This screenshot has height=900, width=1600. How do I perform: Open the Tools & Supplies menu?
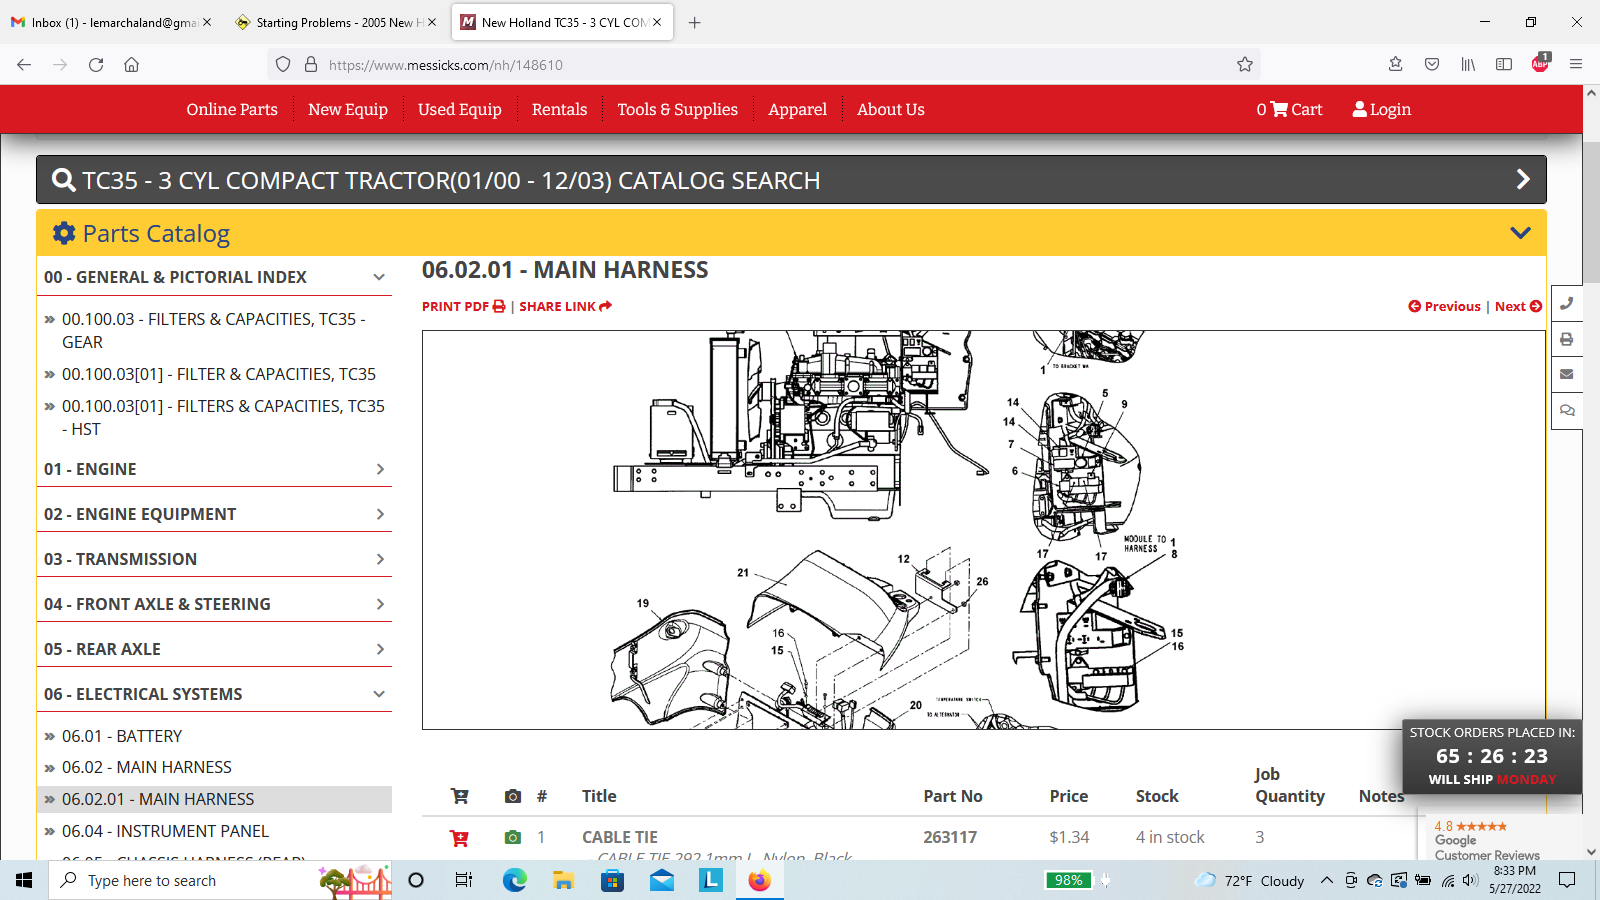tap(677, 109)
